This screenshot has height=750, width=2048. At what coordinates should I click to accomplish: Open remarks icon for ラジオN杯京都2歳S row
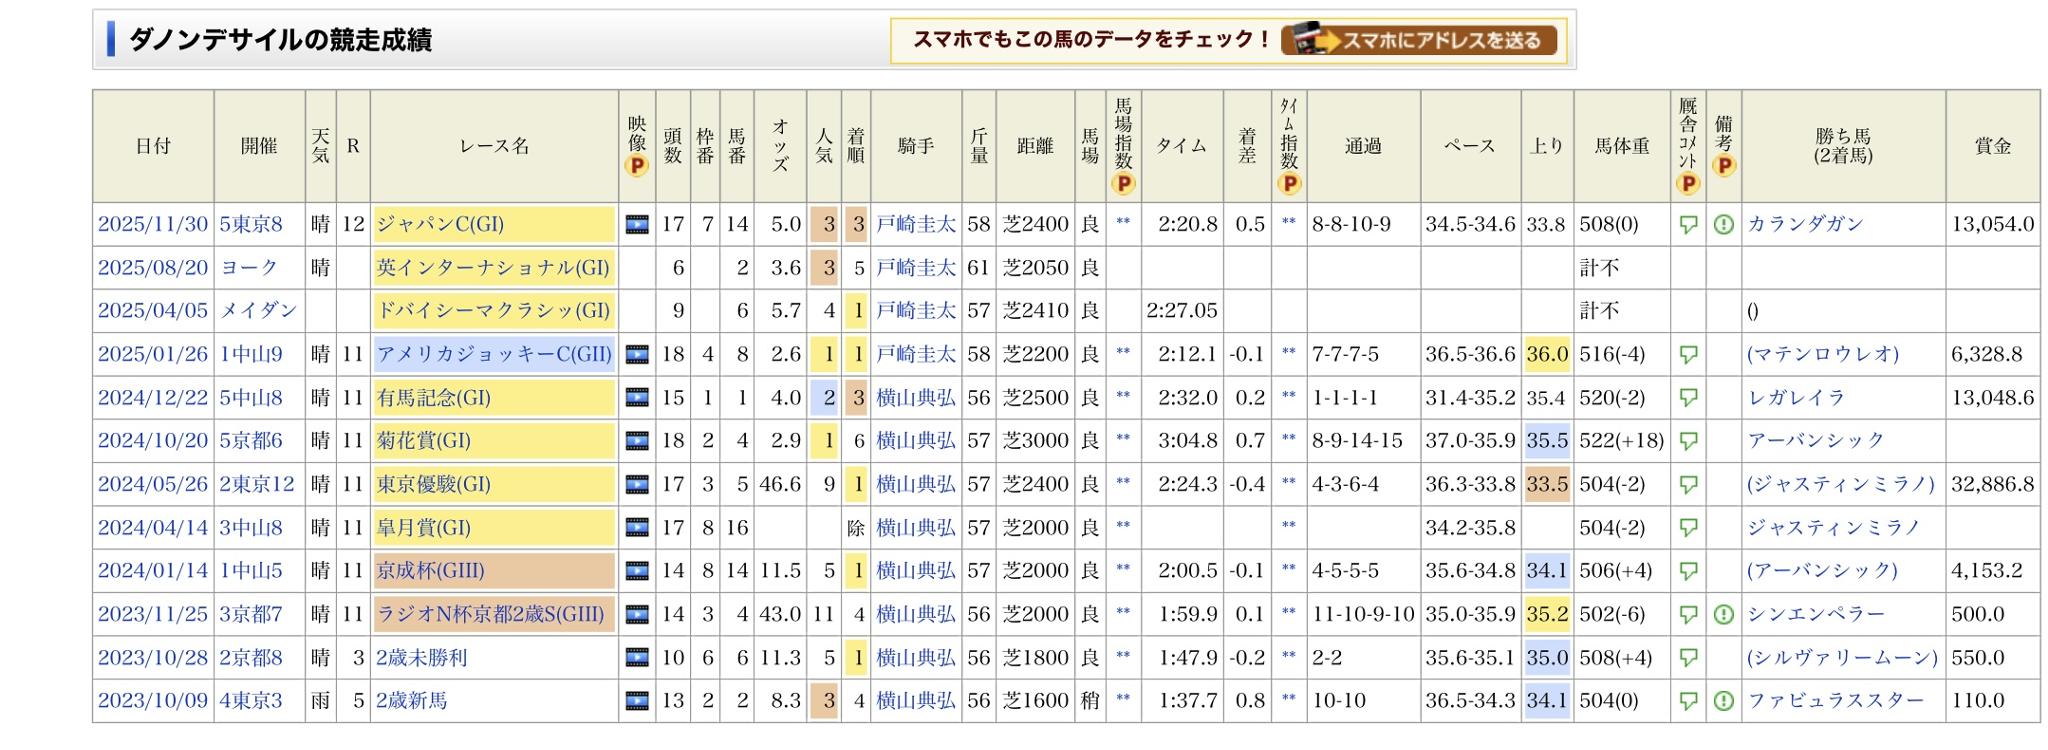coord(1723,614)
